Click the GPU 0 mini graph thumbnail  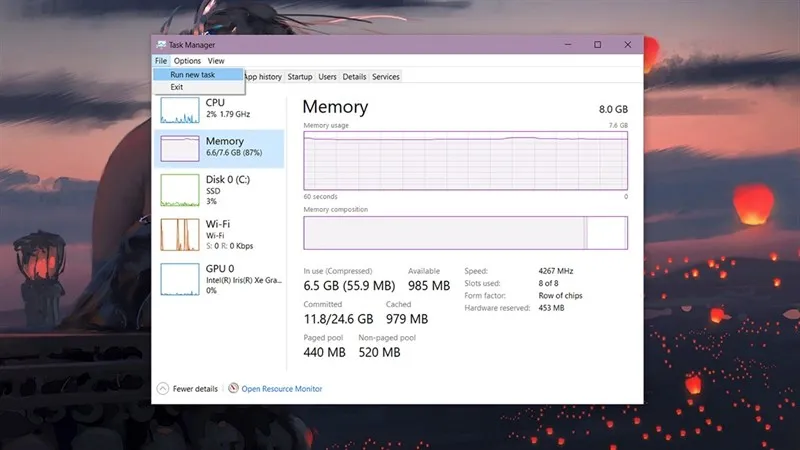click(180, 279)
